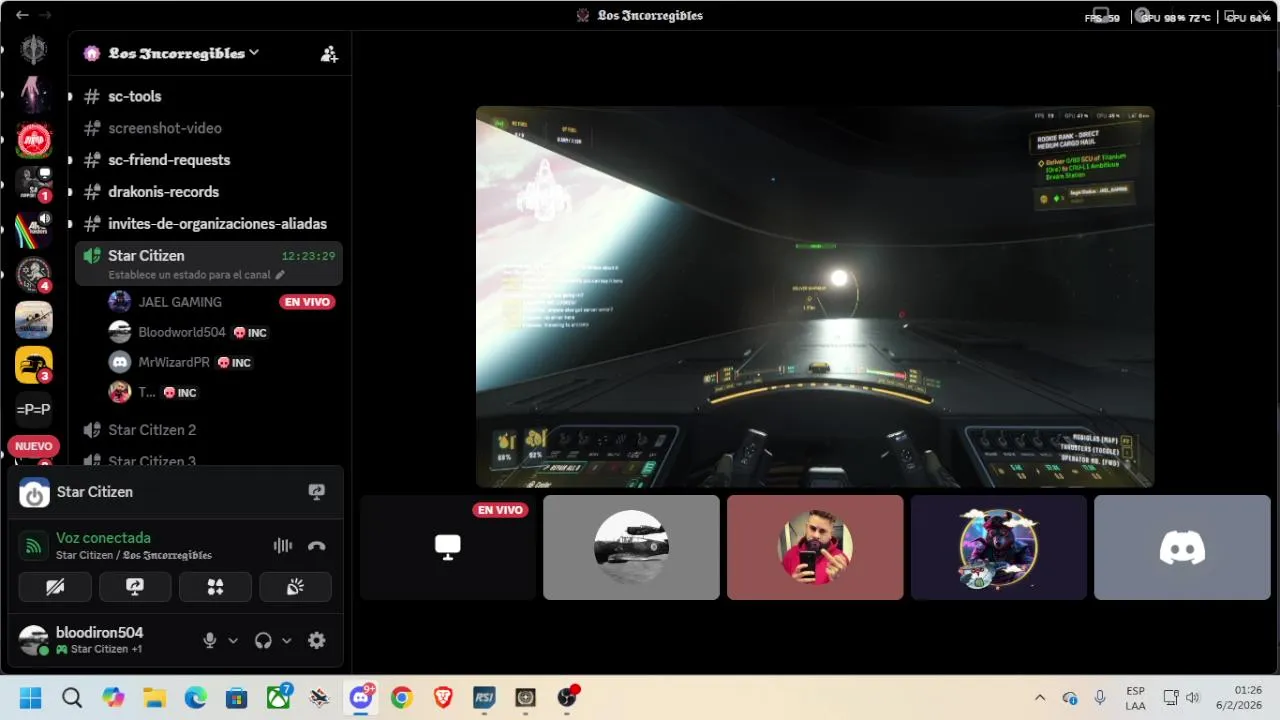Open Windows taskbar search
This screenshot has width=1280, height=720.
[x=72, y=698]
